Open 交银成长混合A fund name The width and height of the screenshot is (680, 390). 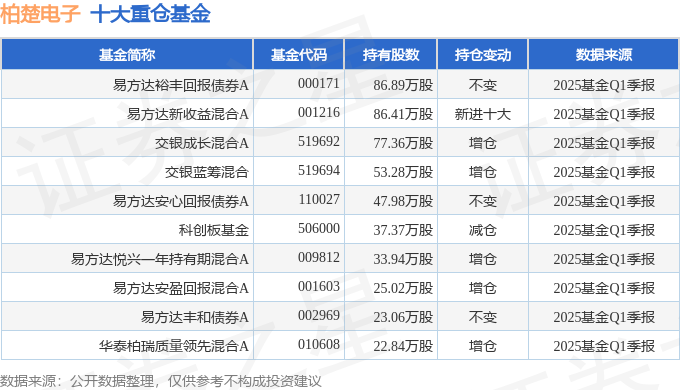(x=202, y=143)
